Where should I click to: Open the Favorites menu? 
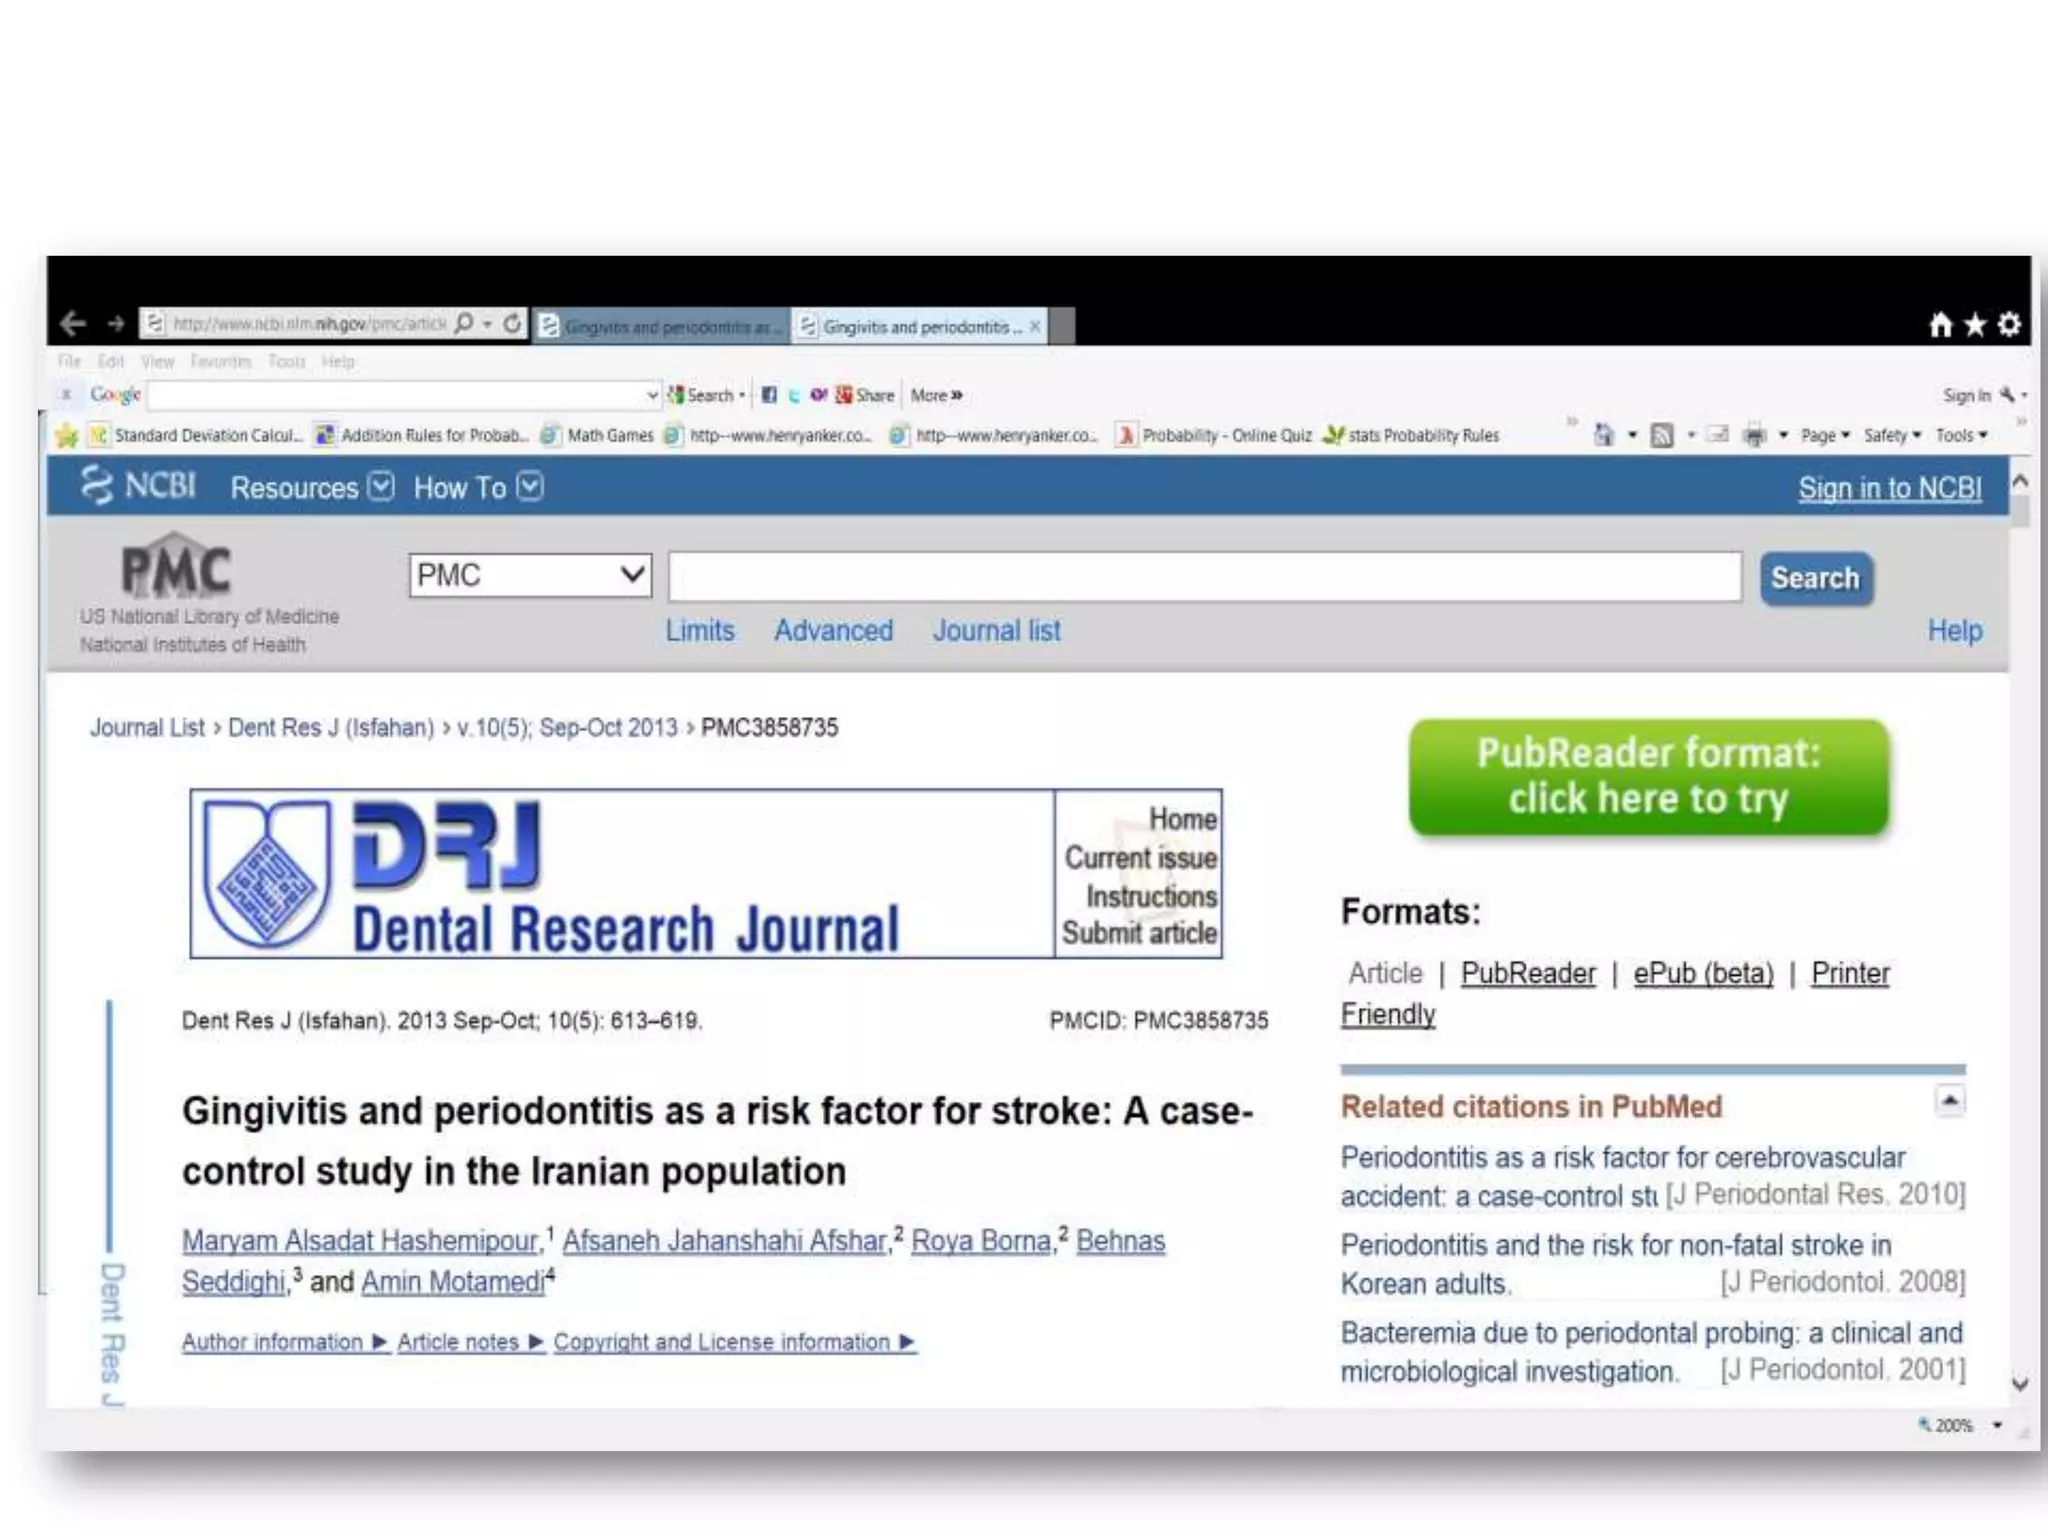point(220,362)
